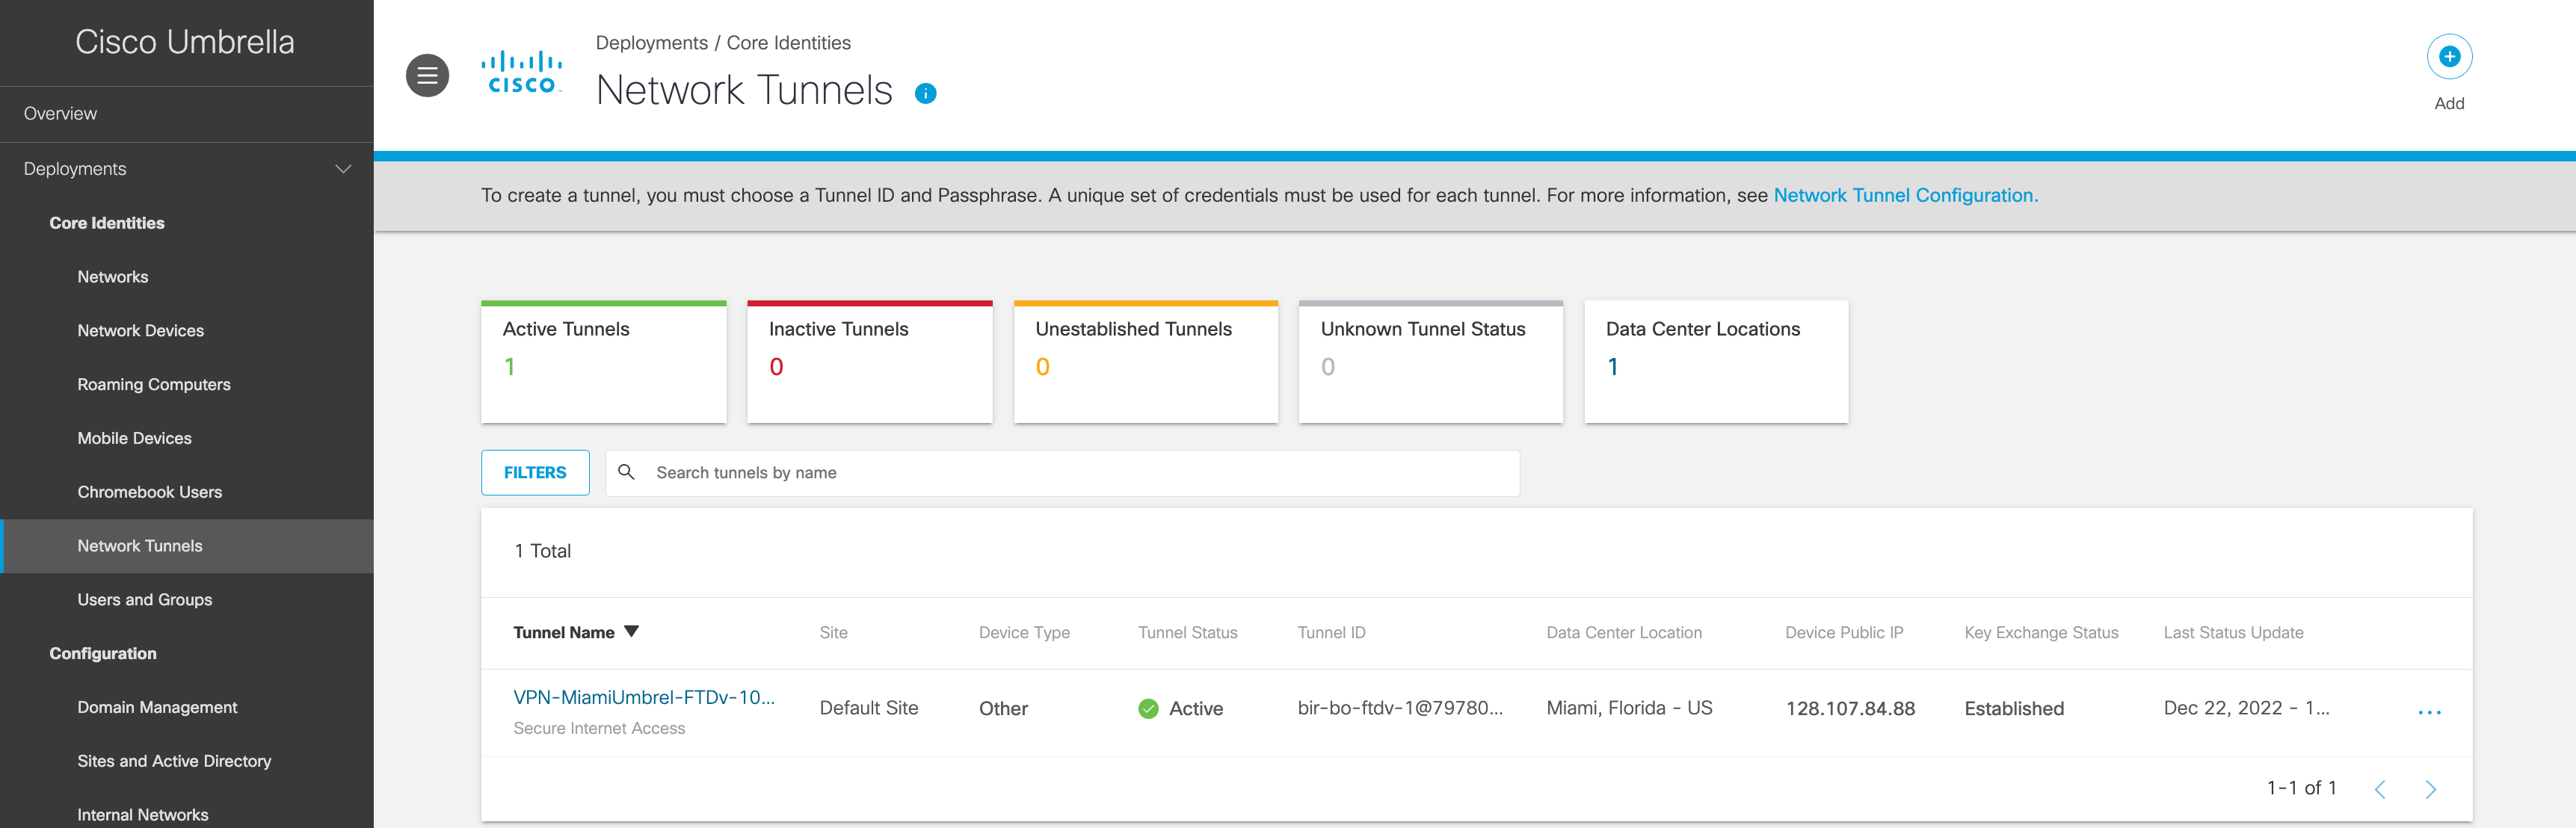Go to Users and Groups
This screenshot has width=2576, height=828.
(x=145, y=599)
